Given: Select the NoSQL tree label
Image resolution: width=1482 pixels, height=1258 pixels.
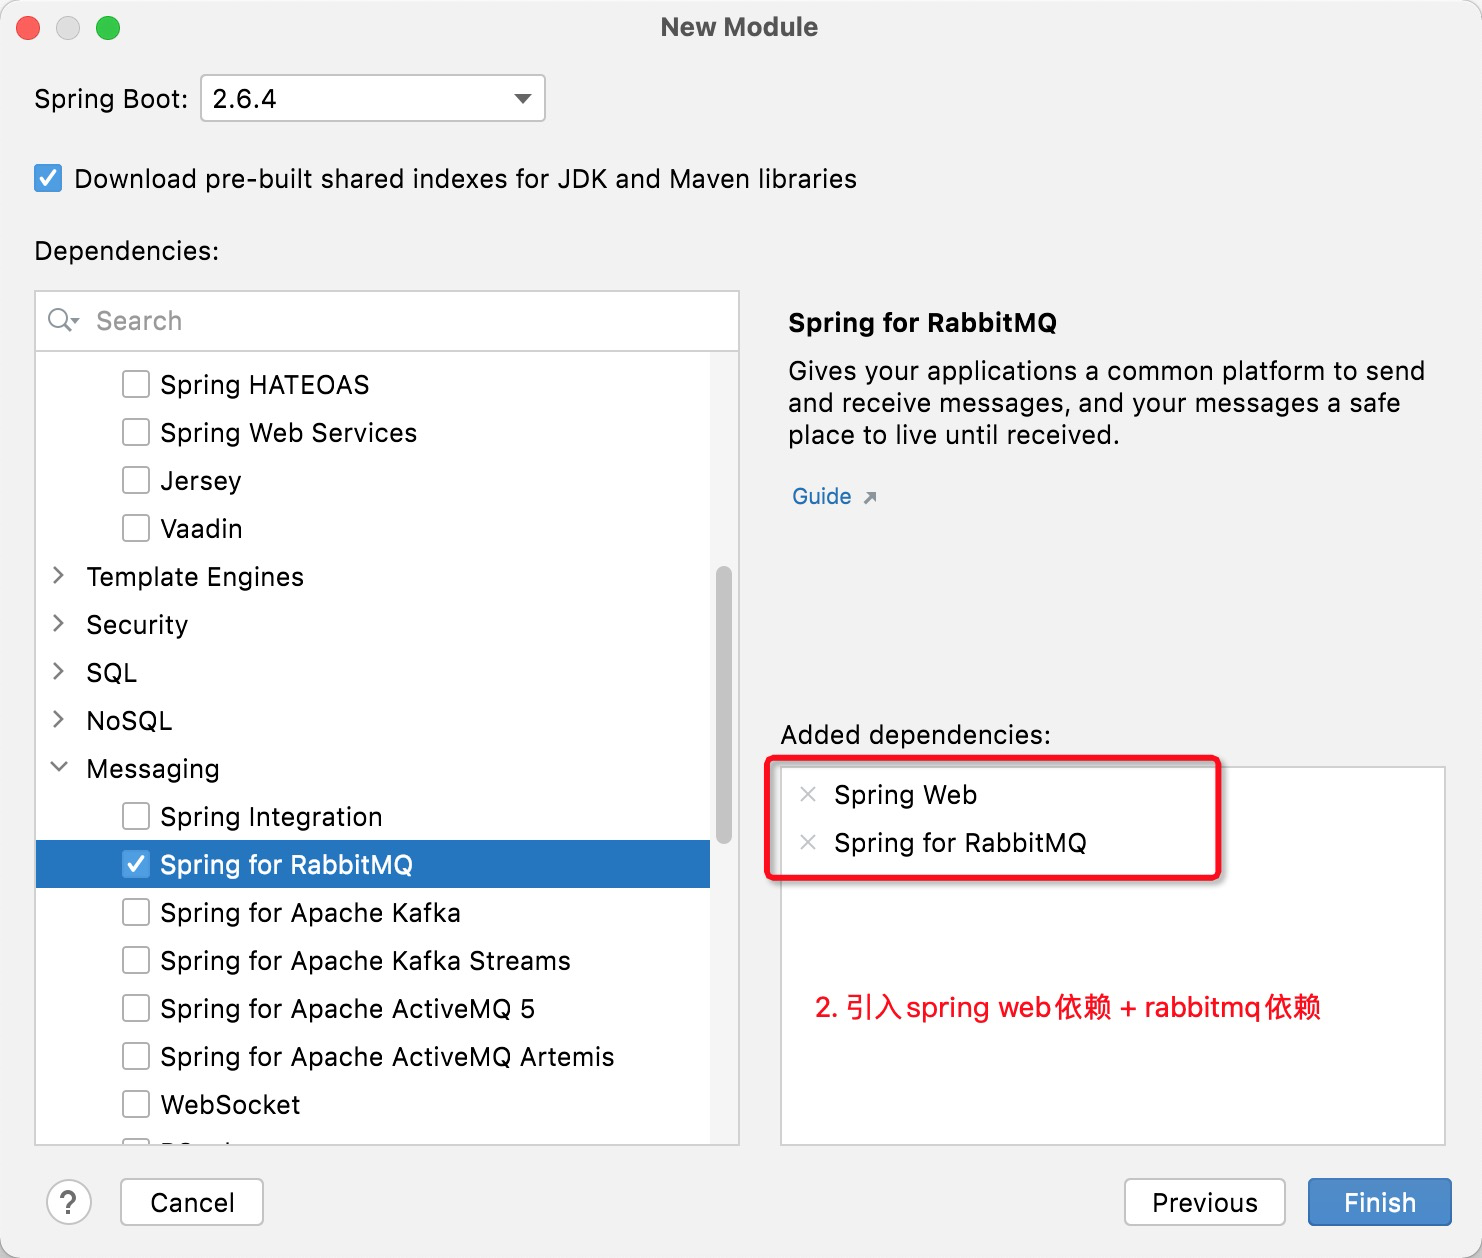Looking at the screenshot, I should pyautogui.click(x=129, y=721).
